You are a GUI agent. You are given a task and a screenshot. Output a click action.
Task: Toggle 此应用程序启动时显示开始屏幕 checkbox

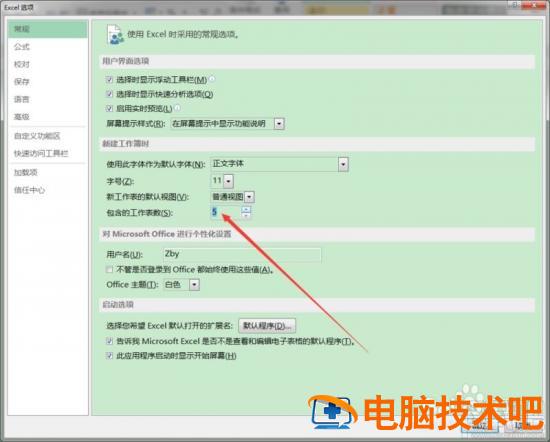109,356
